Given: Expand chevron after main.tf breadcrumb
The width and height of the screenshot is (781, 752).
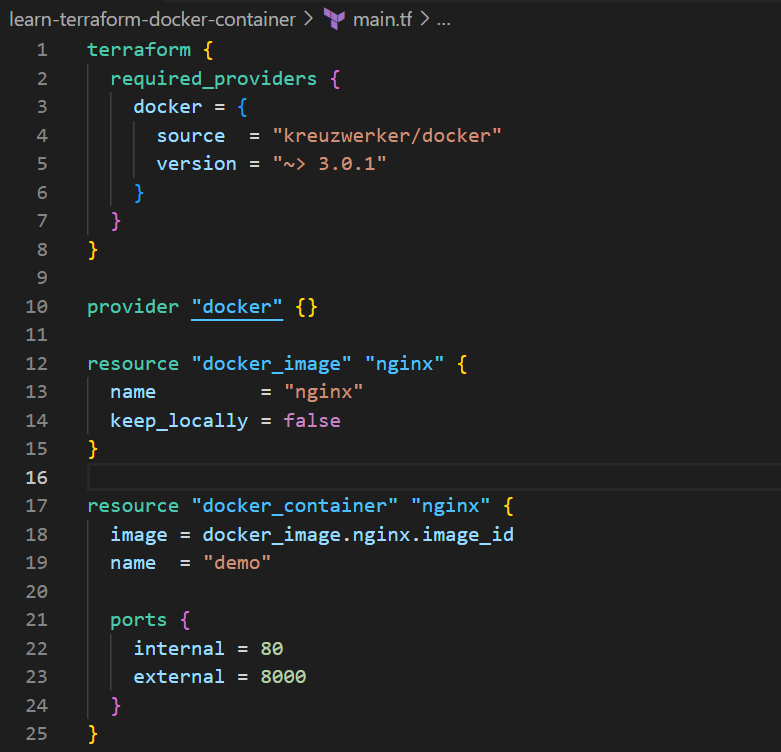Looking at the screenshot, I should [x=424, y=19].
